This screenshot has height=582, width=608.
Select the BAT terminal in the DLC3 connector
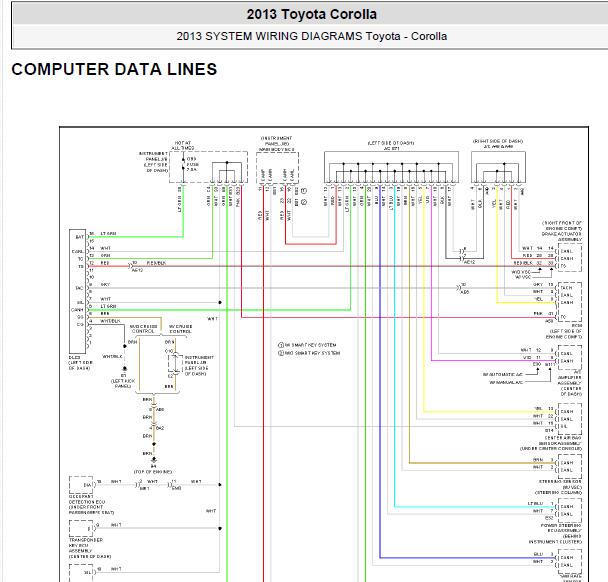[79, 237]
